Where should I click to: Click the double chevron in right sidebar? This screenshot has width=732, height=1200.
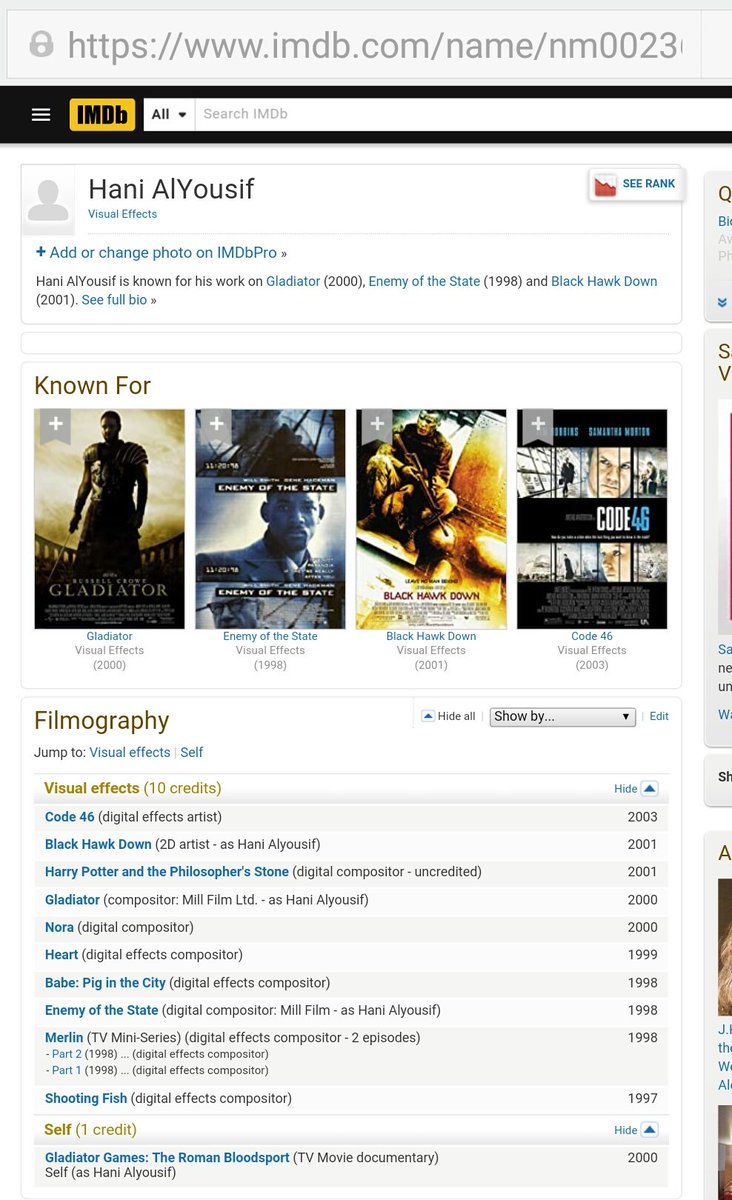[x=723, y=302]
